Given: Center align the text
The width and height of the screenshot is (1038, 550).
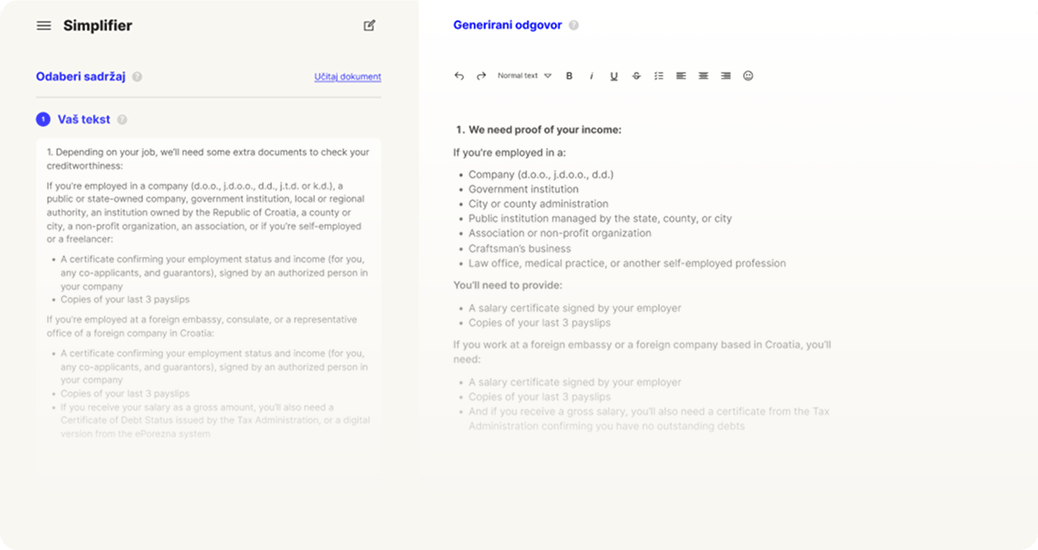Looking at the screenshot, I should (x=703, y=76).
